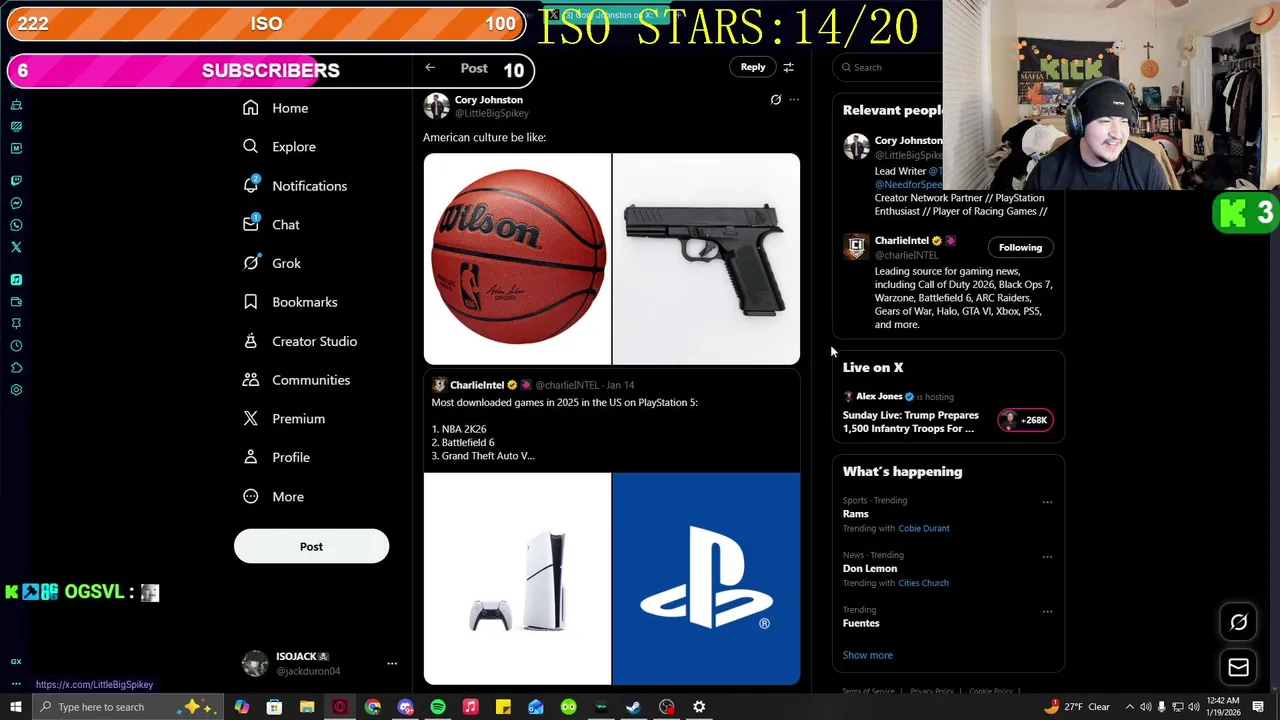Open the Wilson basketball image
The height and width of the screenshot is (720, 1280).
click(517, 259)
